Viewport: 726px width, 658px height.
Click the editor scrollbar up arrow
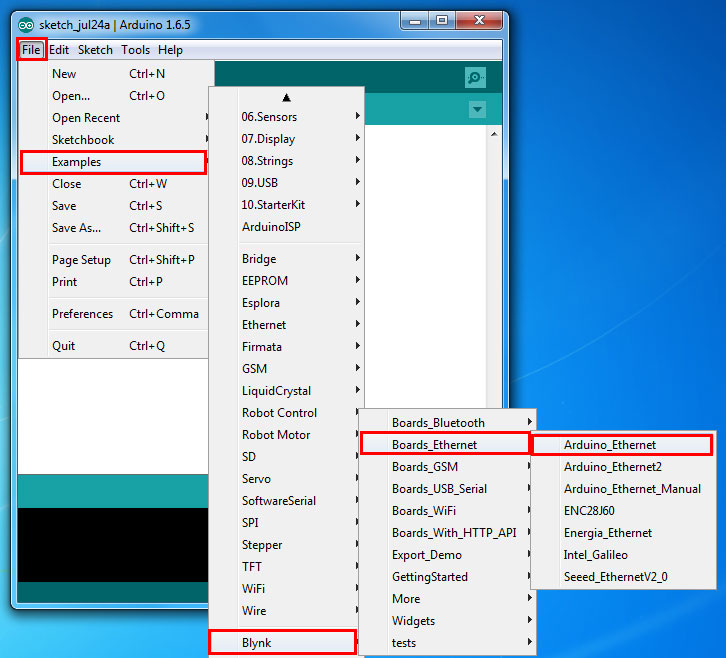coord(494,134)
